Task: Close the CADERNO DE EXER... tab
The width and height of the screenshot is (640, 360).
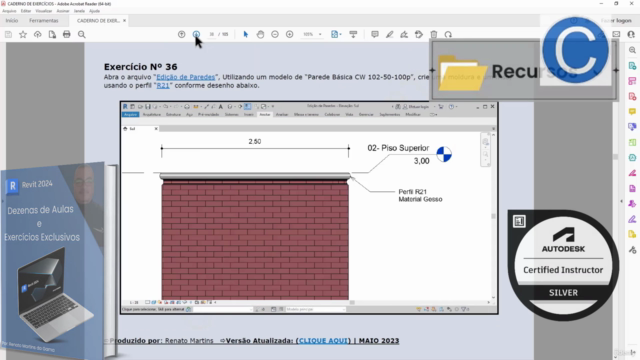Action: [124, 20]
